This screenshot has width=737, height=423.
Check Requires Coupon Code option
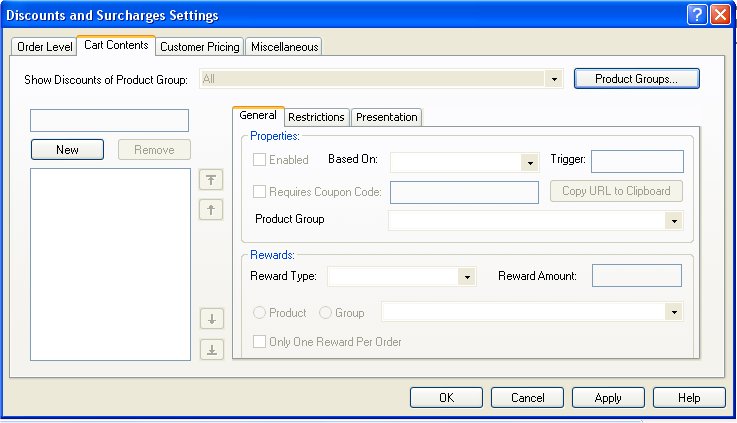(x=260, y=192)
